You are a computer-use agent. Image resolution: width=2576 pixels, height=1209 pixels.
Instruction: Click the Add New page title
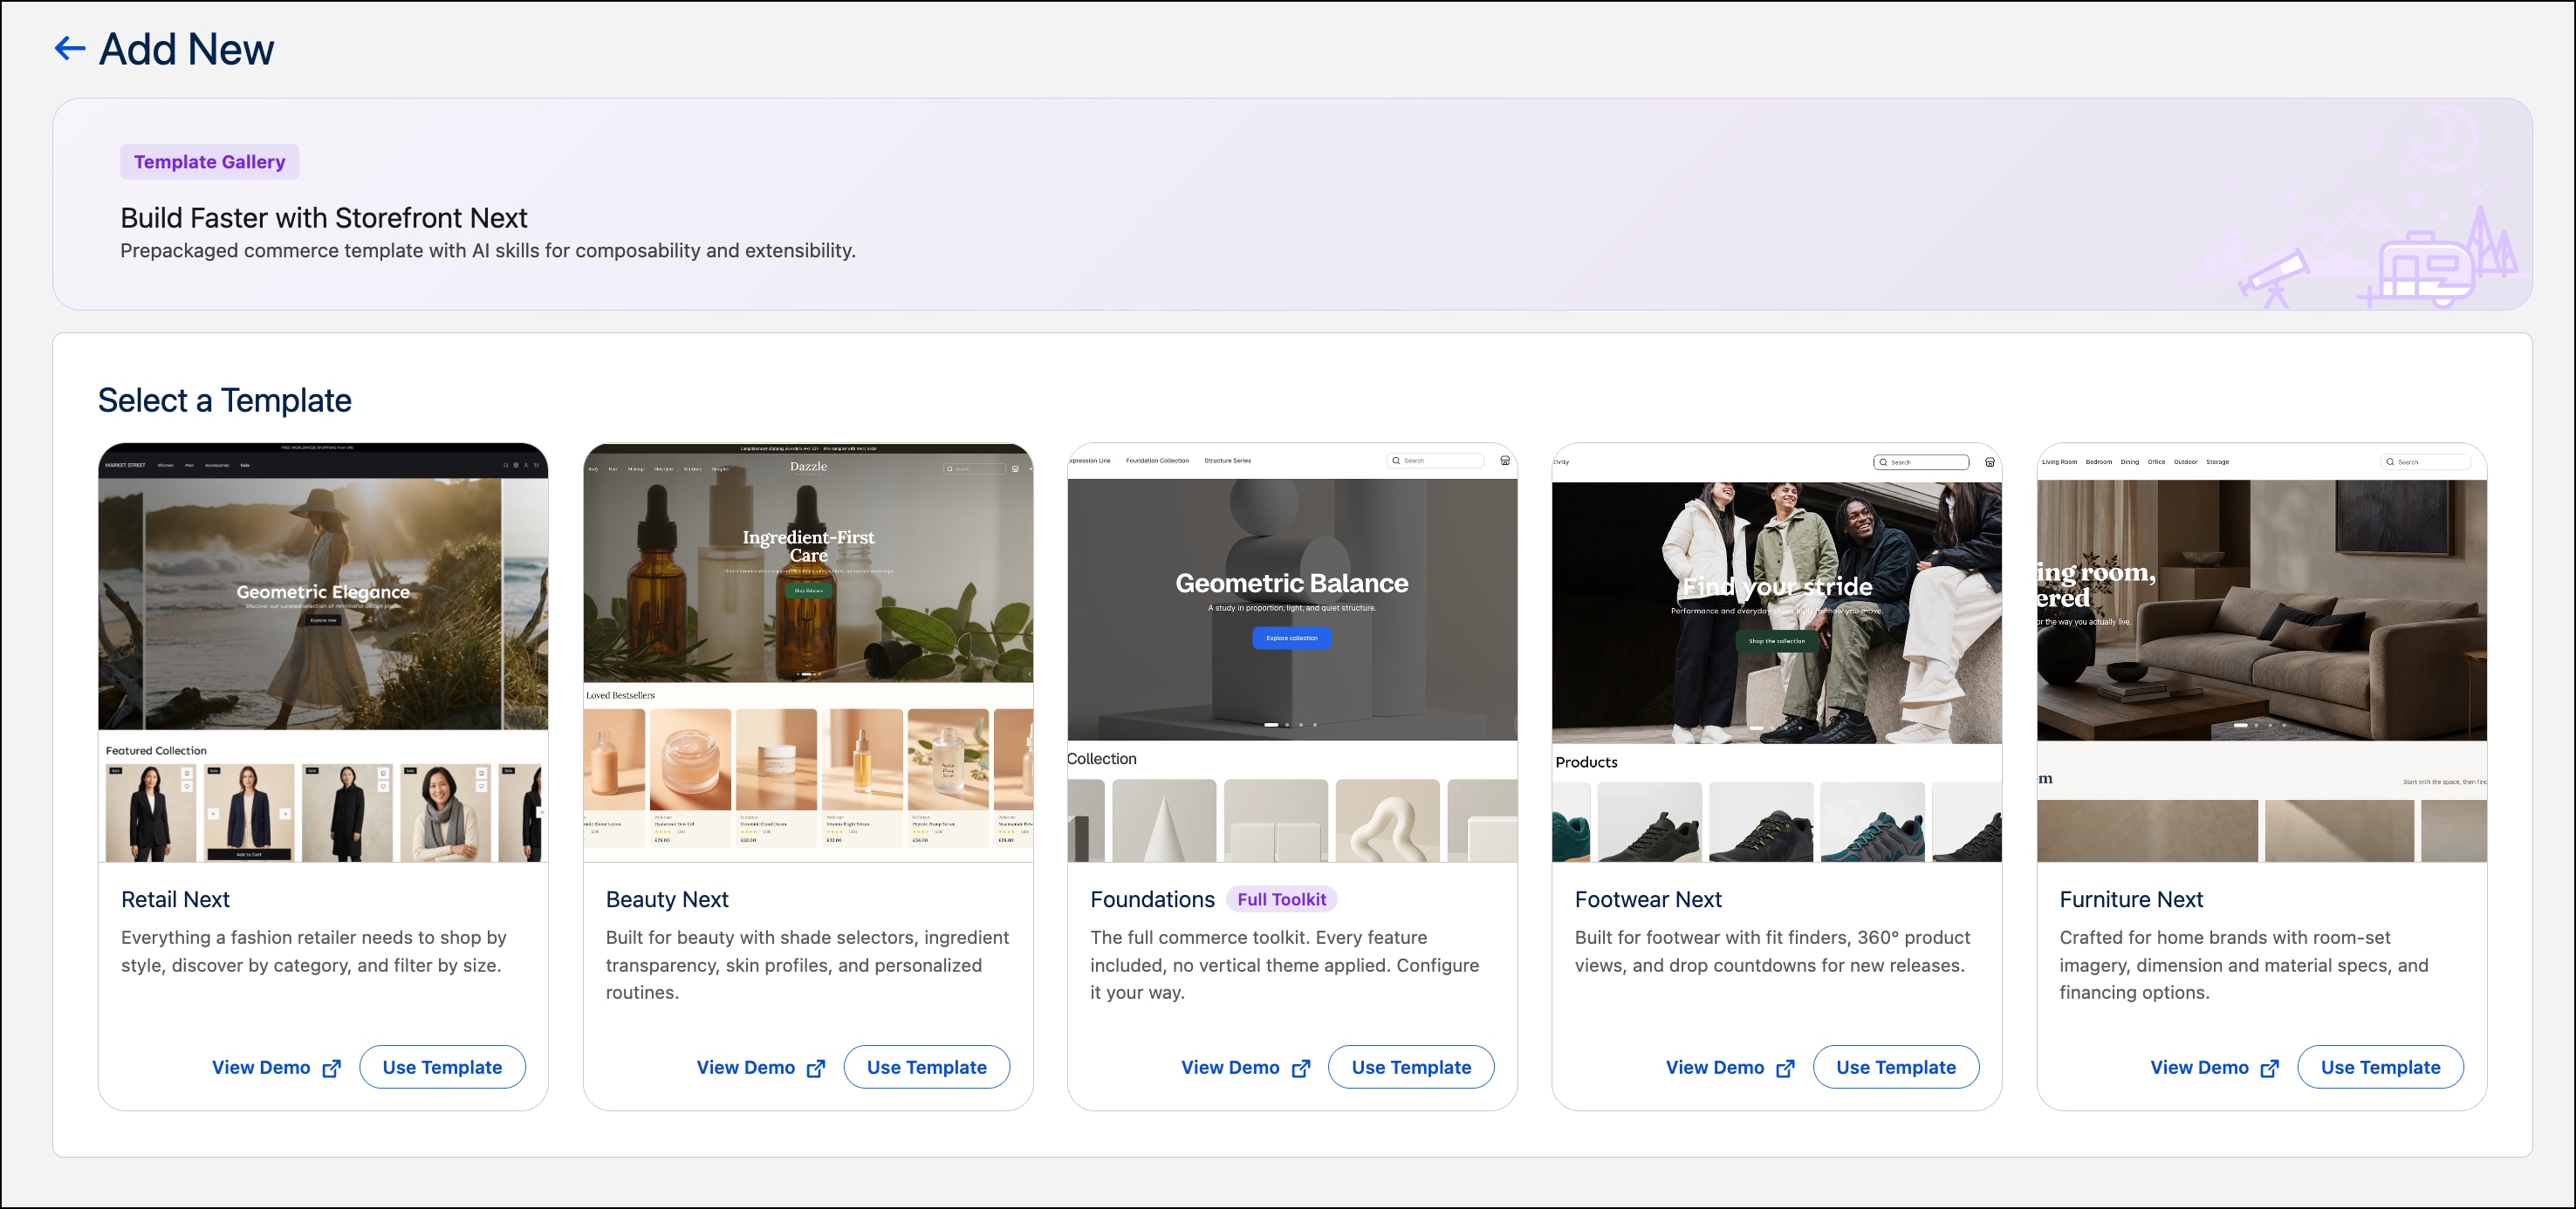pyautogui.click(x=187, y=49)
